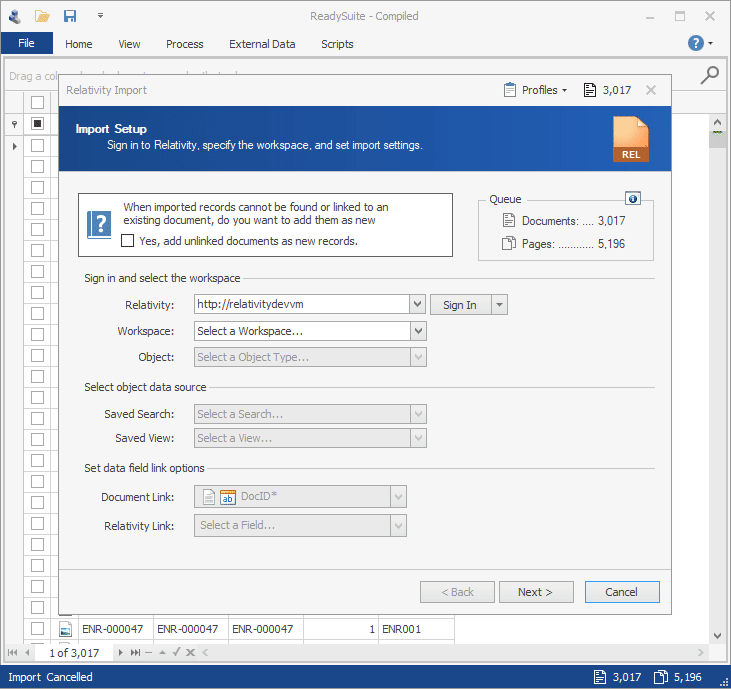
Task: Click the Pages icon in Queue panel
Action: tap(509, 243)
